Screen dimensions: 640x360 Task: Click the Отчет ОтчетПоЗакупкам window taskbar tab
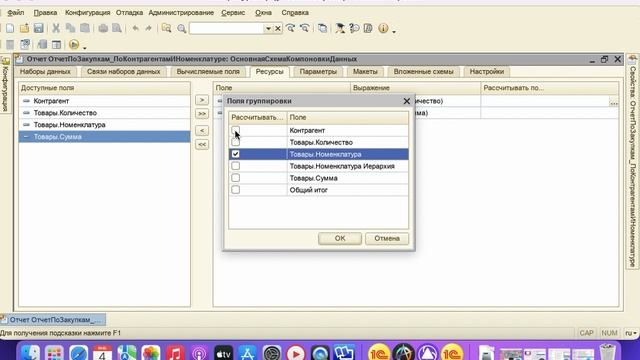click(x=53, y=320)
